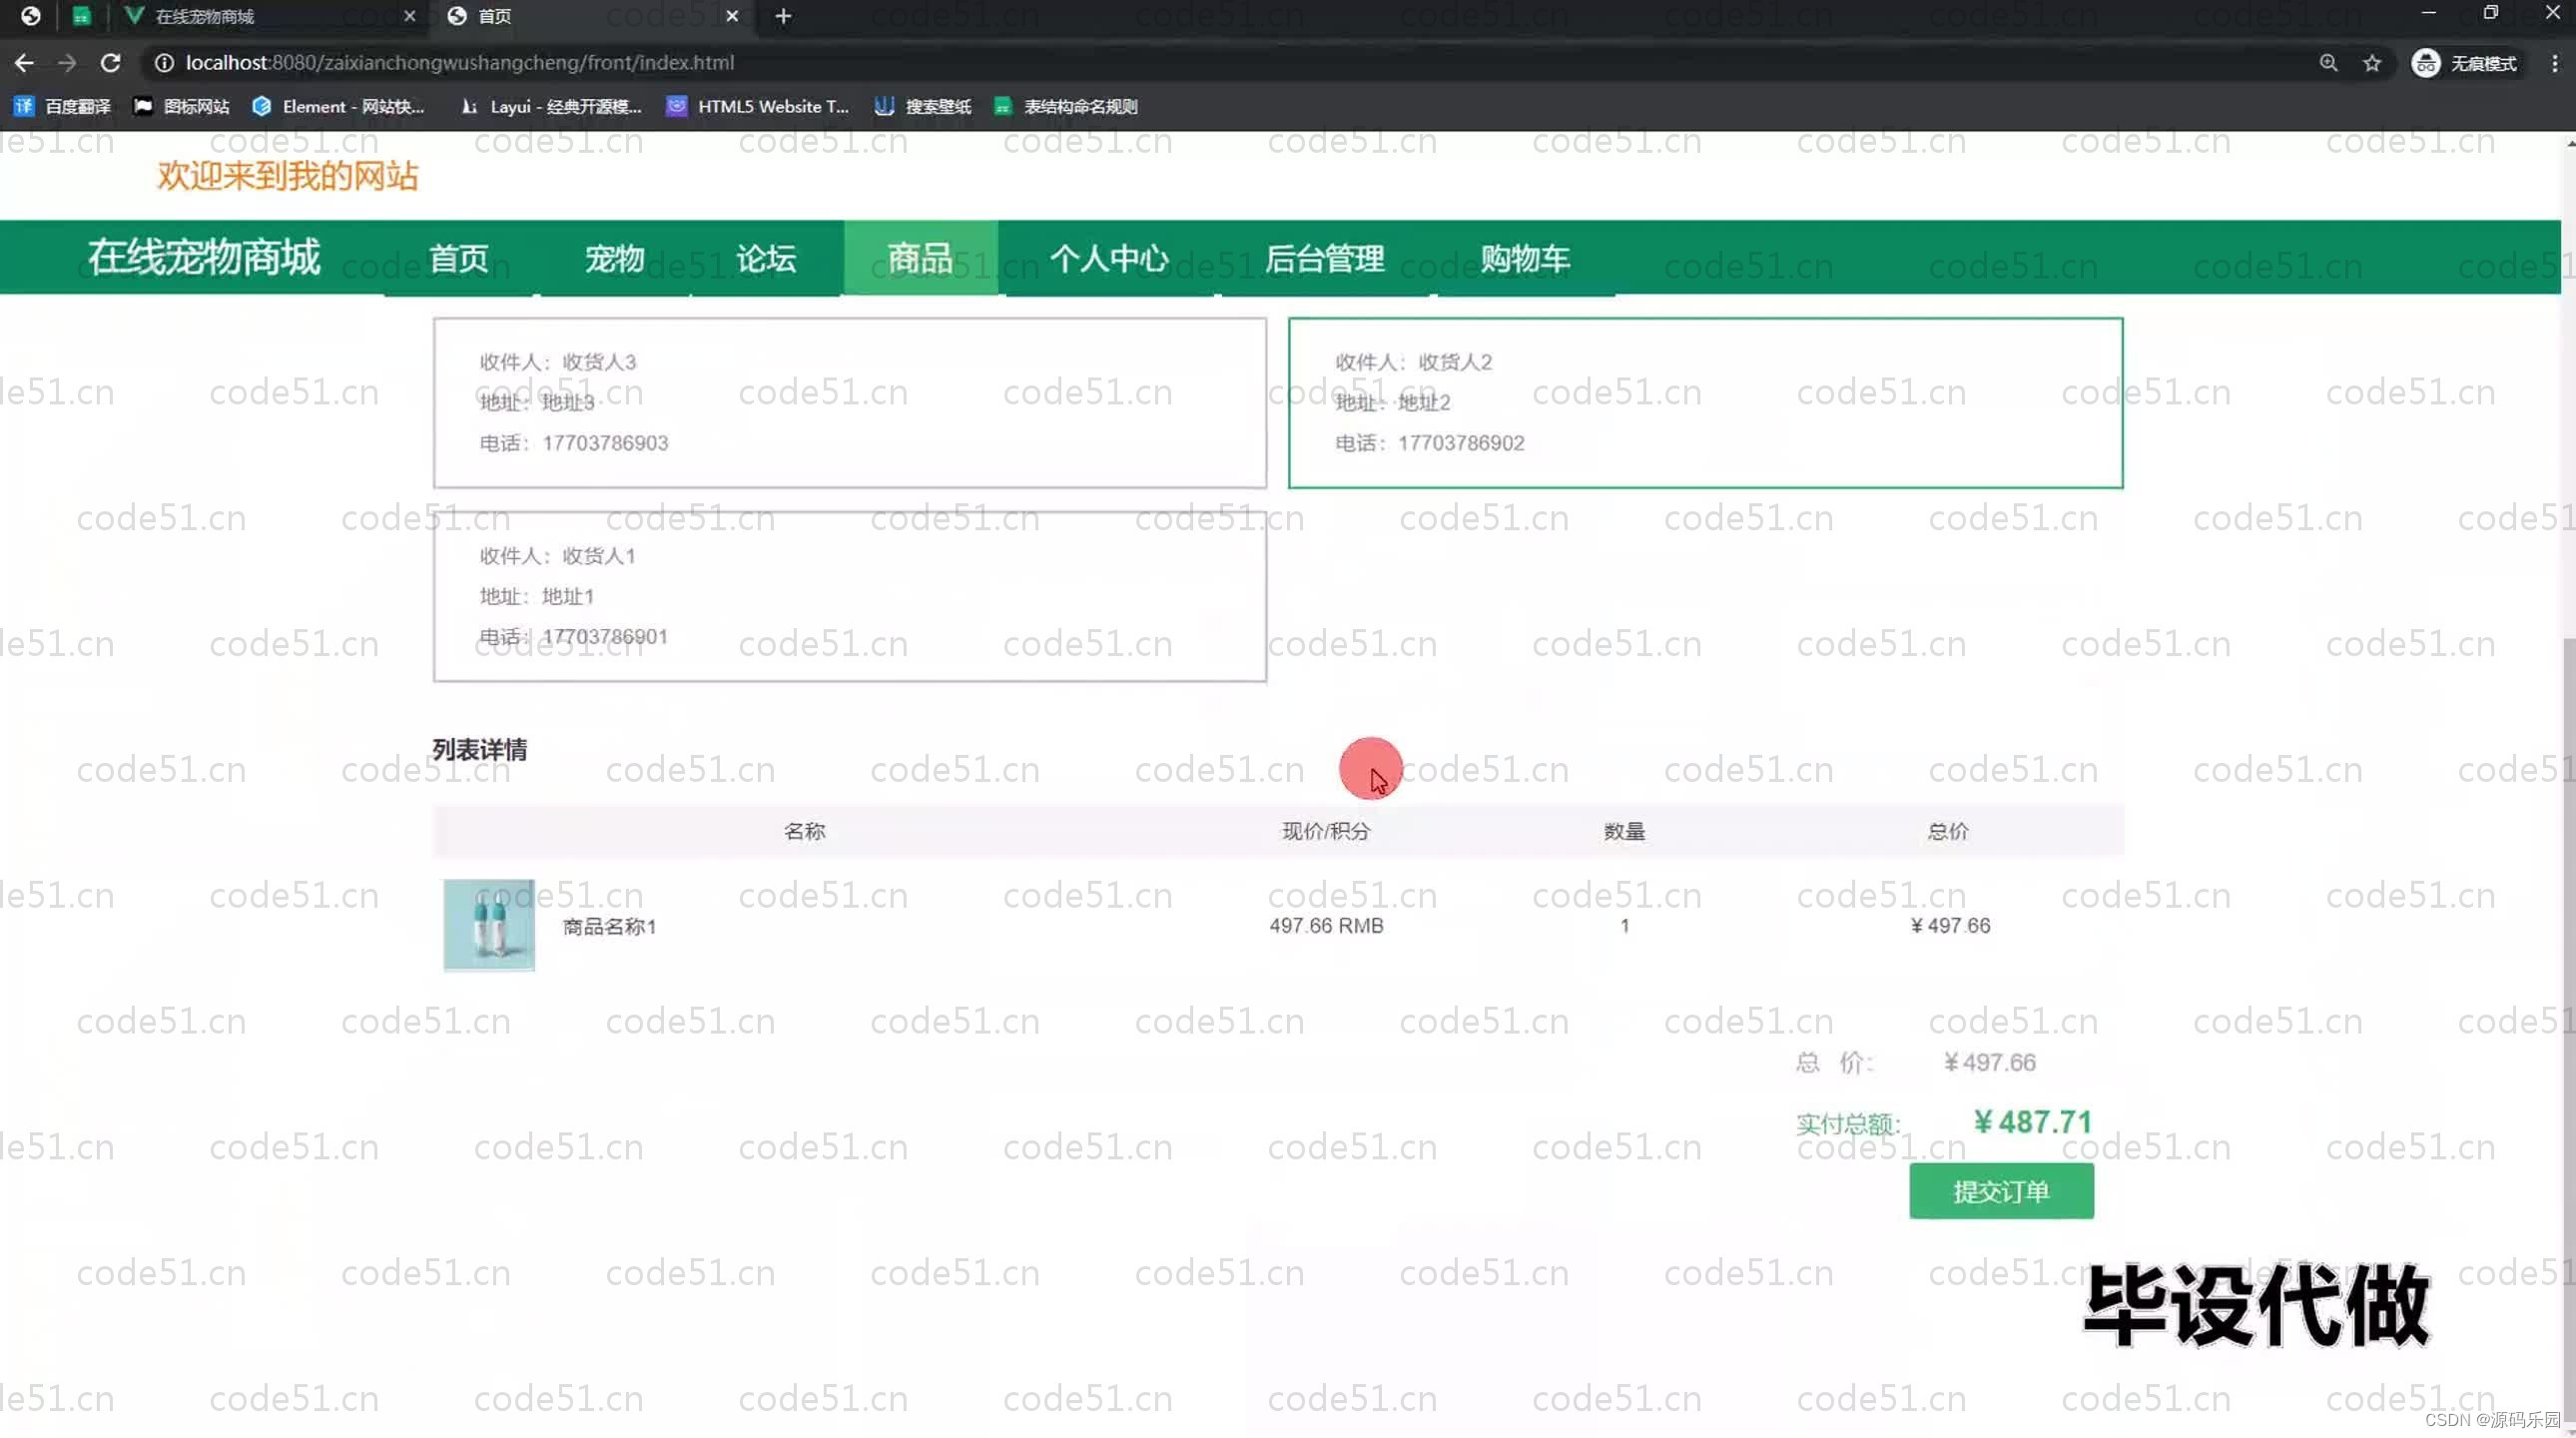Screen dimensions: 2576x1438
Task: Click the first pinned globe tab icon
Action: tap(31, 16)
